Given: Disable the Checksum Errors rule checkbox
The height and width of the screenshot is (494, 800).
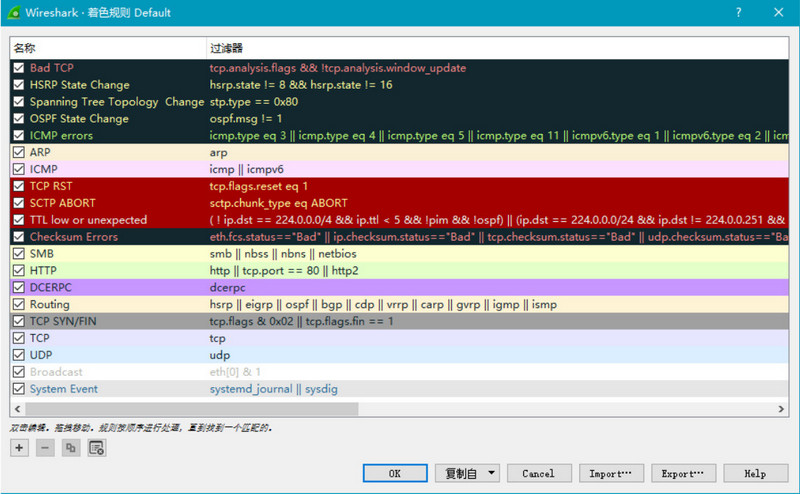Looking at the screenshot, I should click(19, 237).
